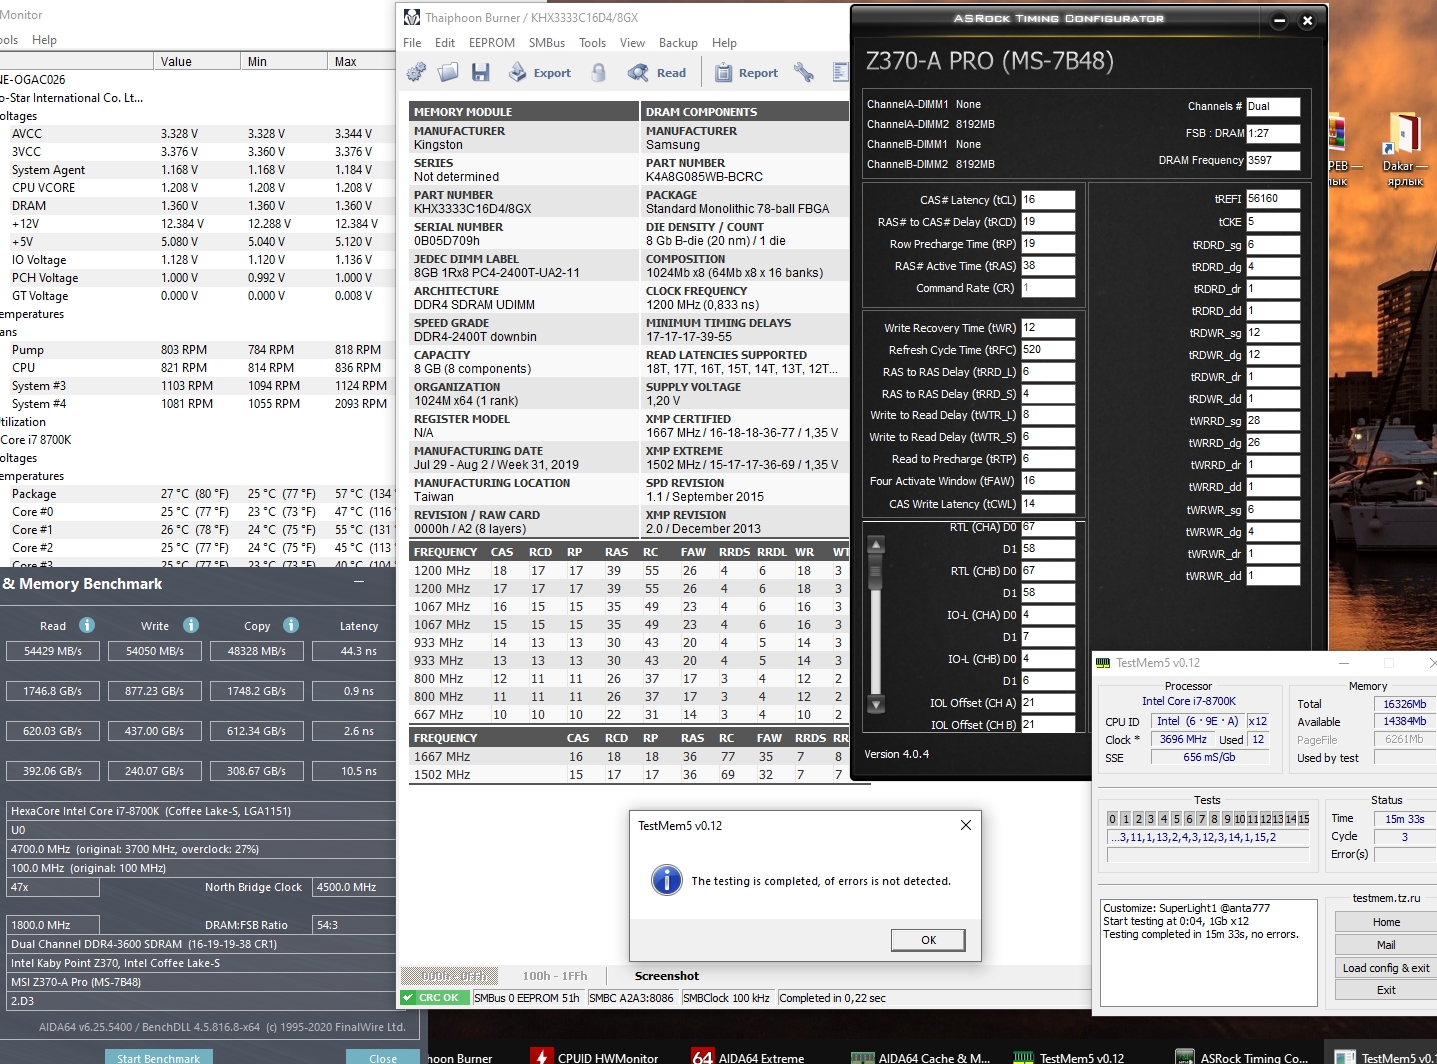The image size is (1437, 1064).
Task: Open the EEPROM menu
Action: click(492, 43)
